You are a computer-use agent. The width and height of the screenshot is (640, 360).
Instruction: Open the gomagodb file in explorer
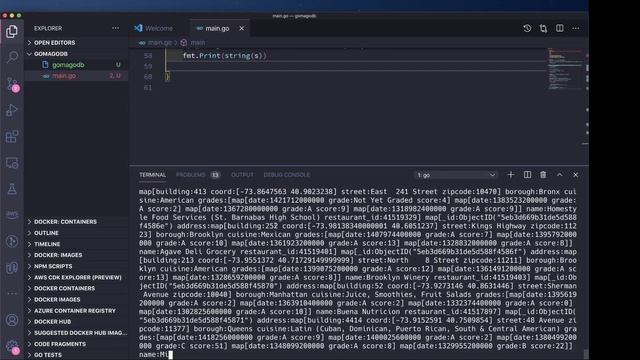[76, 64]
